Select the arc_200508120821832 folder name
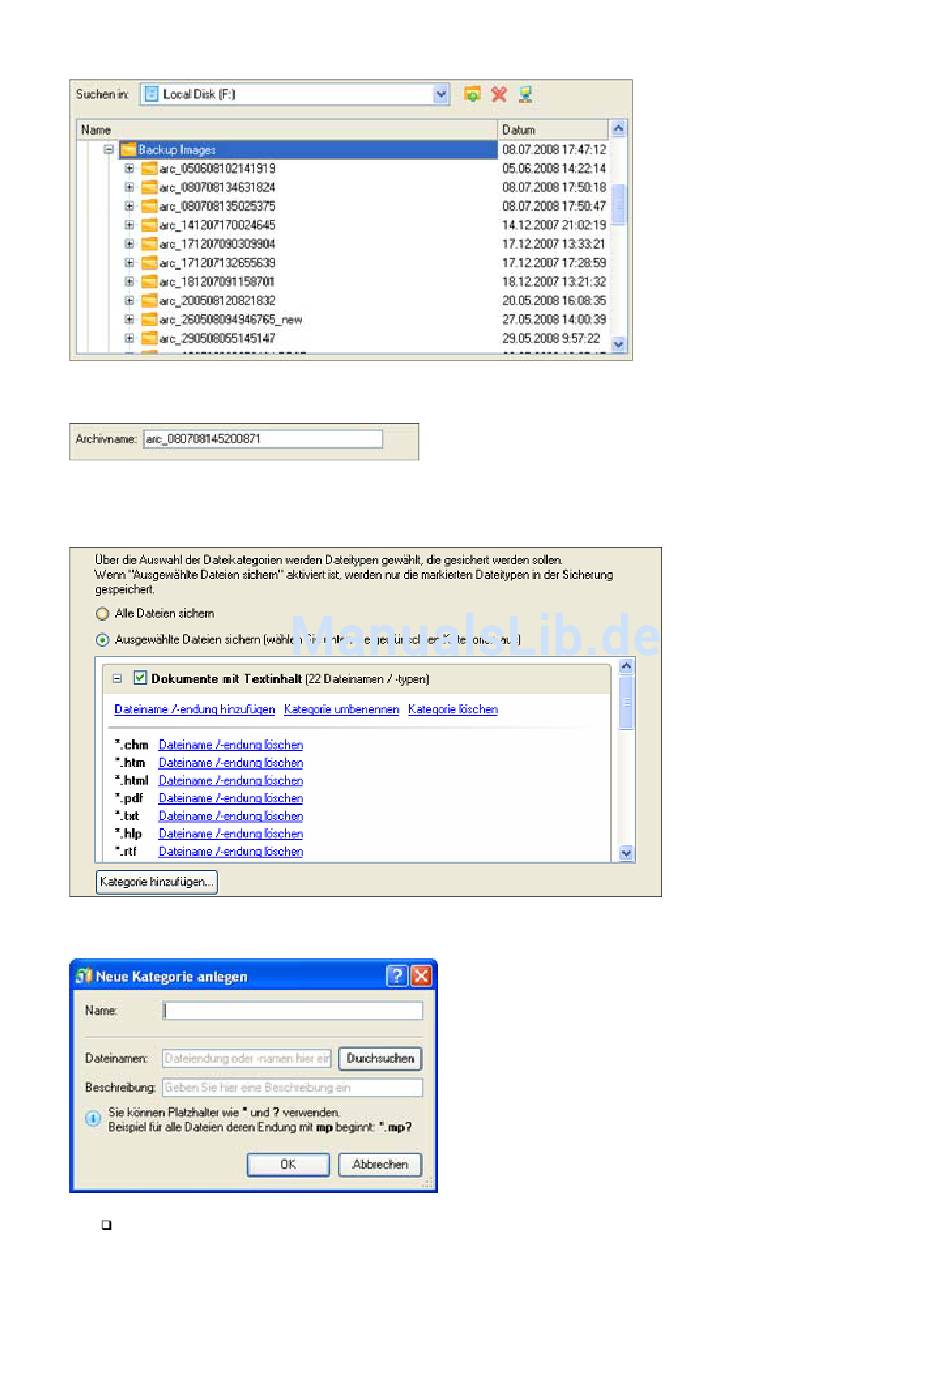 tap(218, 301)
